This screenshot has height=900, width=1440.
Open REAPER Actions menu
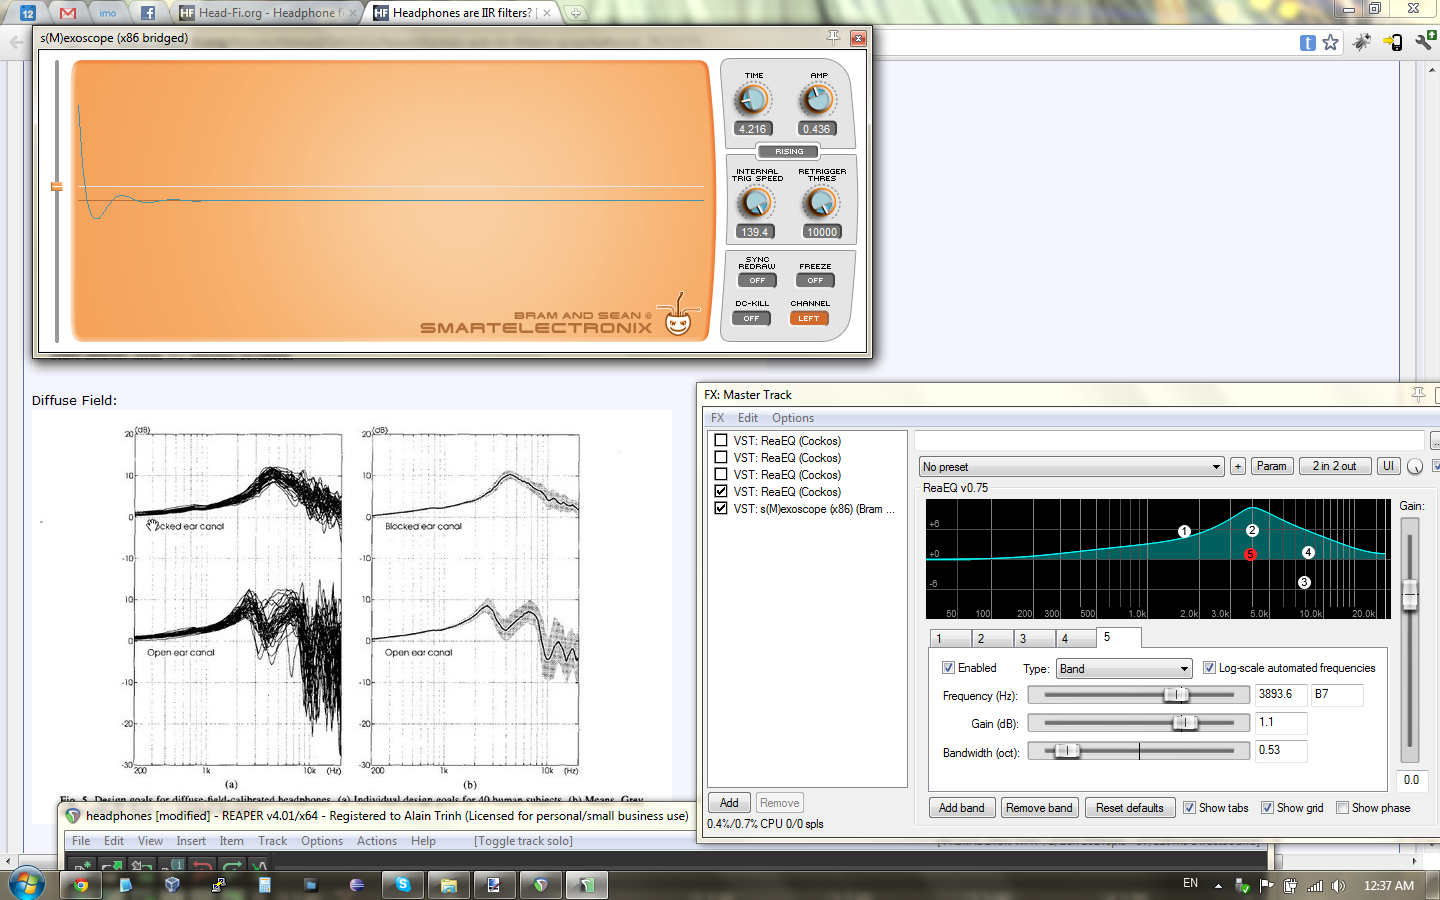(x=377, y=841)
